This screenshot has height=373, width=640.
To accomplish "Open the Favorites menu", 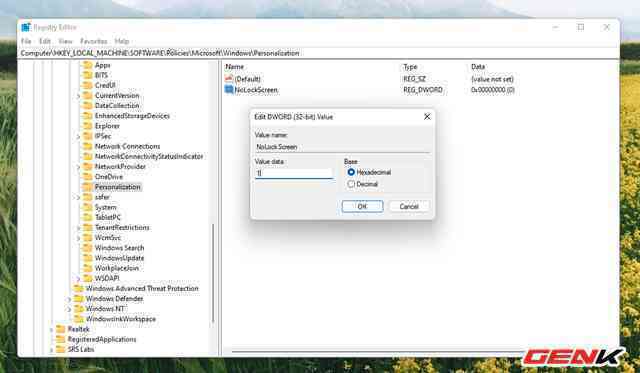I will click(93, 41).
